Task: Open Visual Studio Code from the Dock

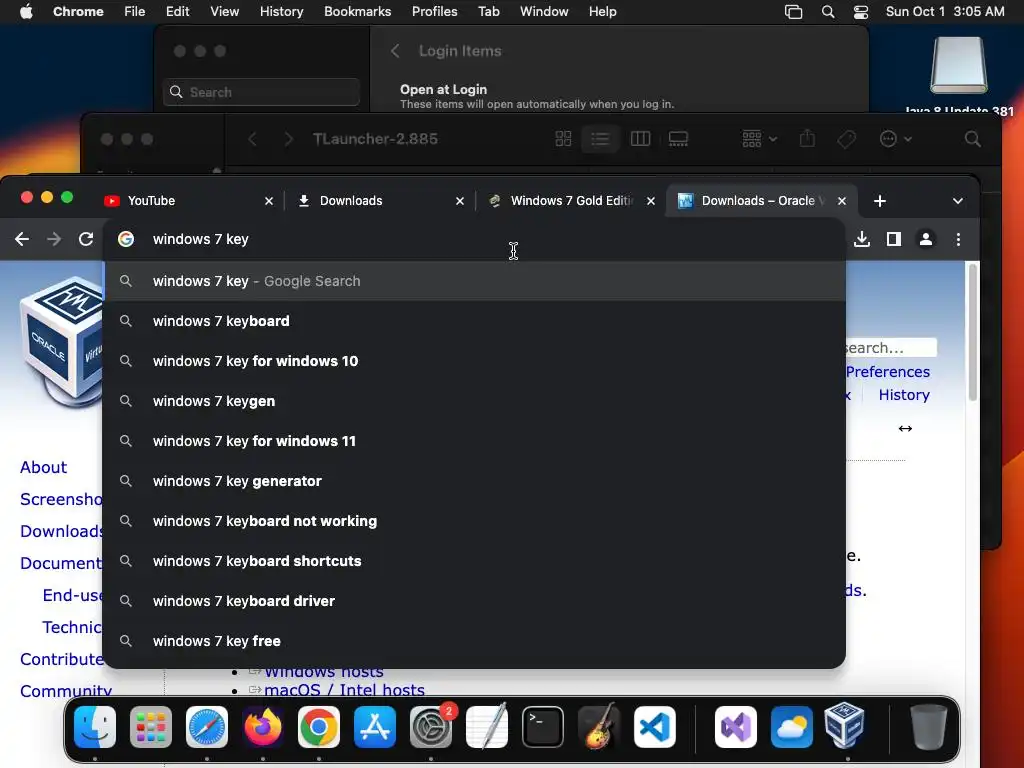Action: 654,727
